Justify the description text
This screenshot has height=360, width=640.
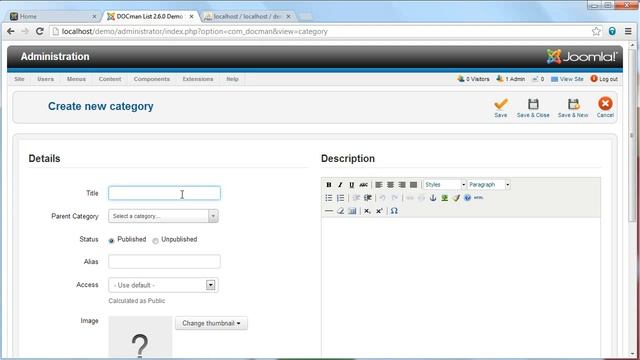point(413,185)
